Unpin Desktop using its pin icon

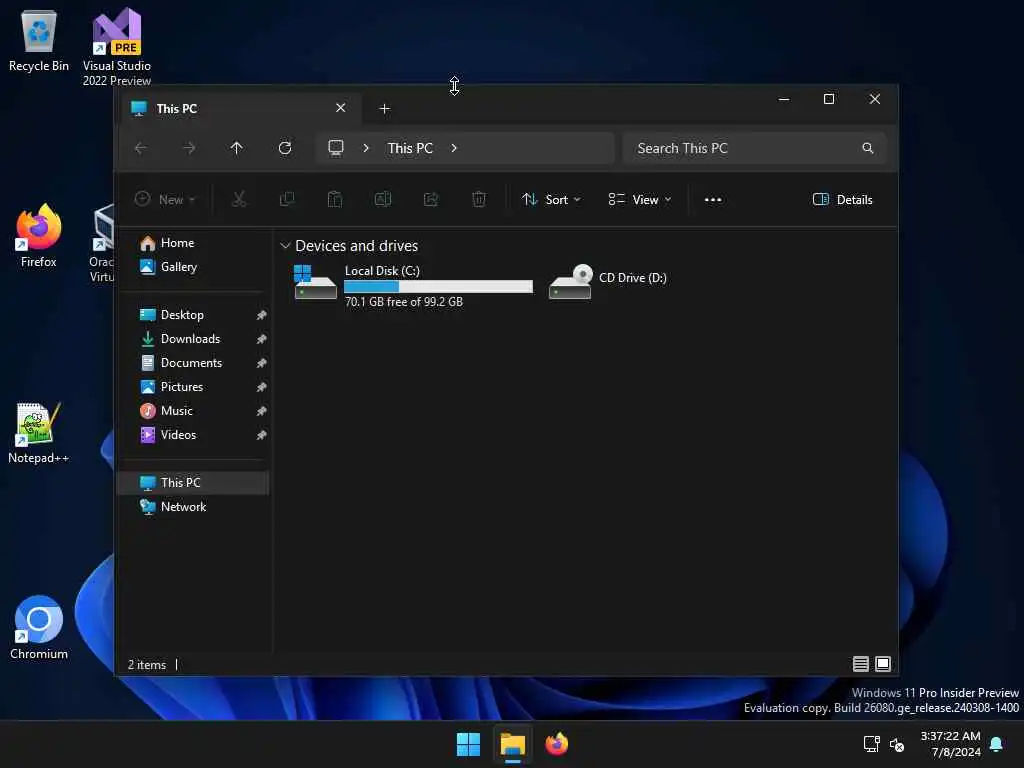point(261,315)
